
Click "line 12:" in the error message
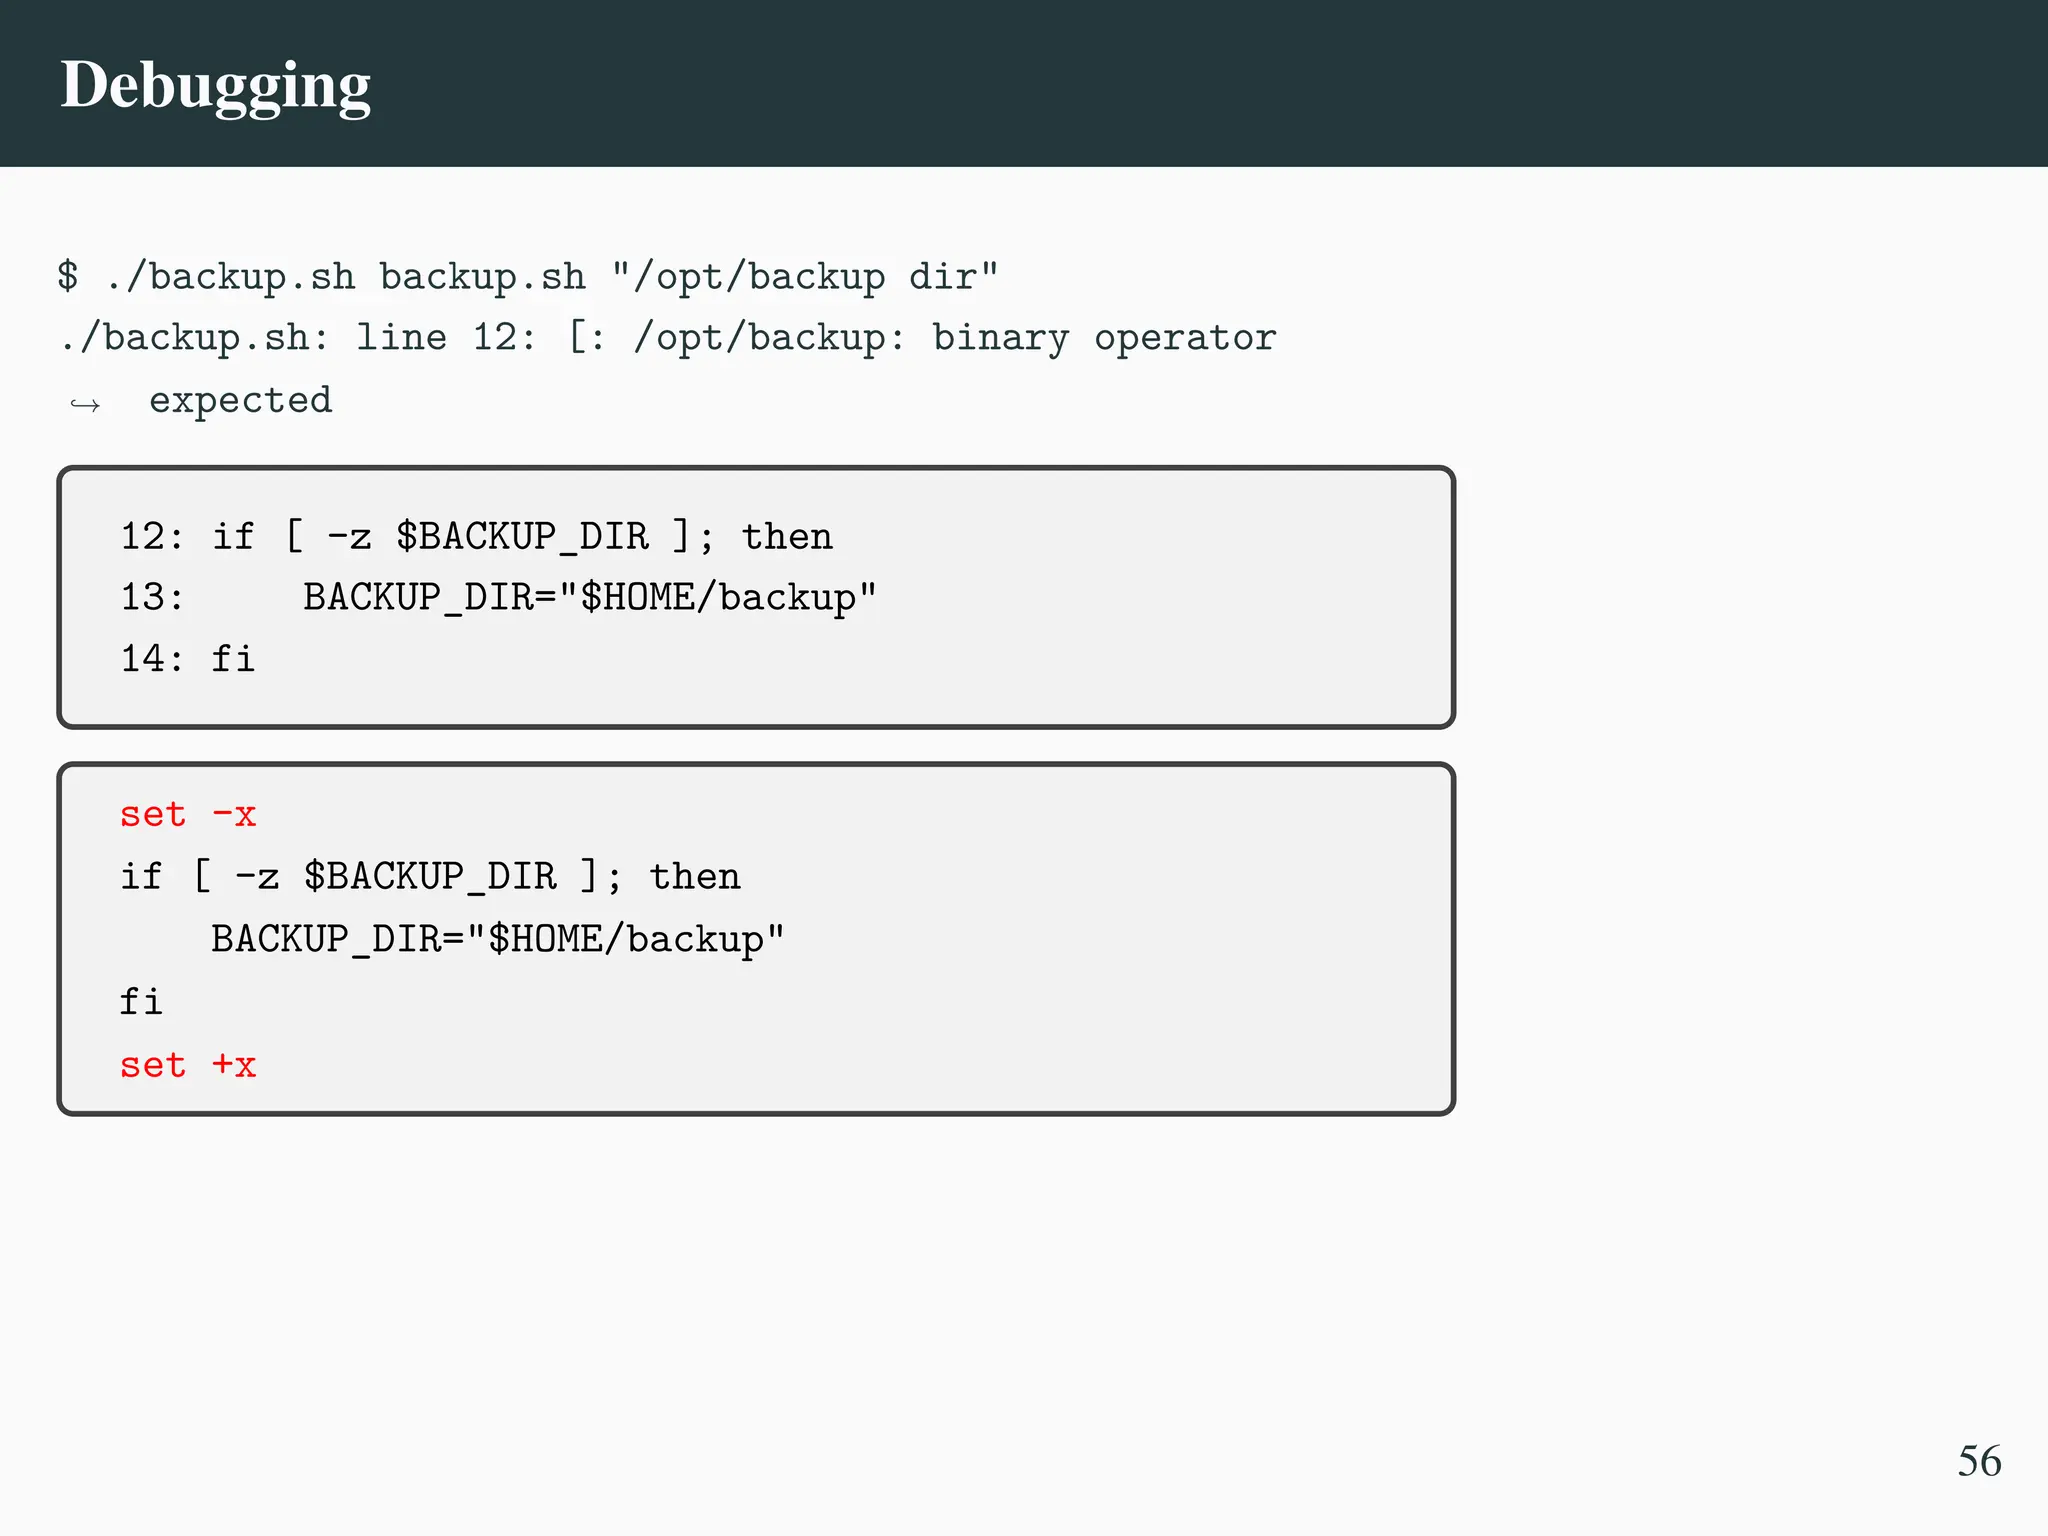point(446,337)
